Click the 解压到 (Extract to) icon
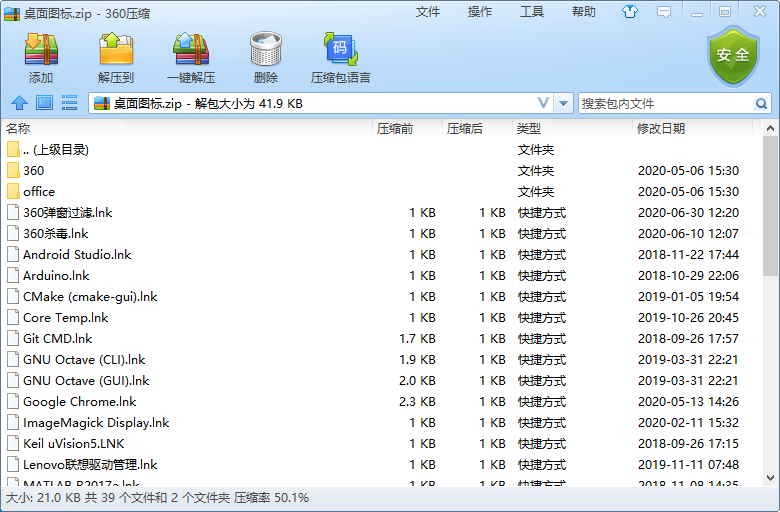780x512 pixels. point(116,50)
